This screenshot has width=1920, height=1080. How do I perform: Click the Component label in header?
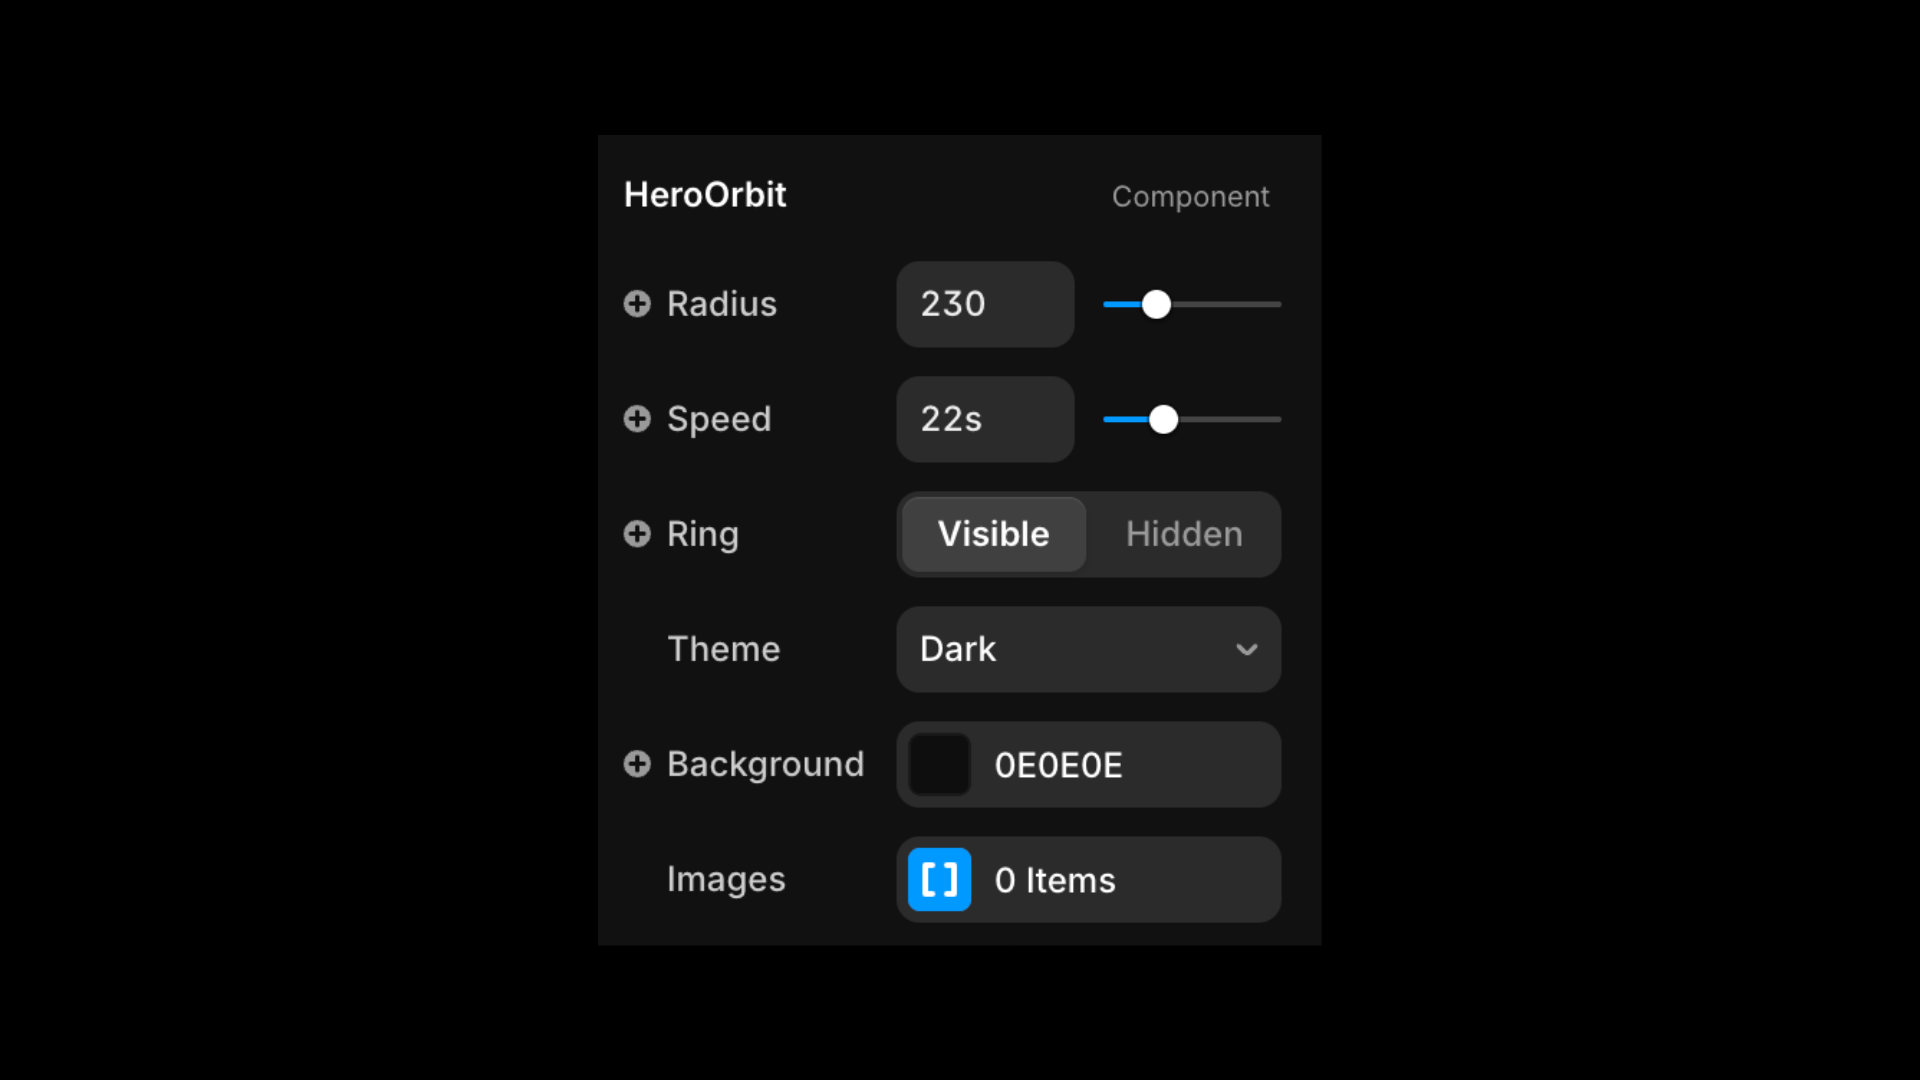click(1190, 197)
